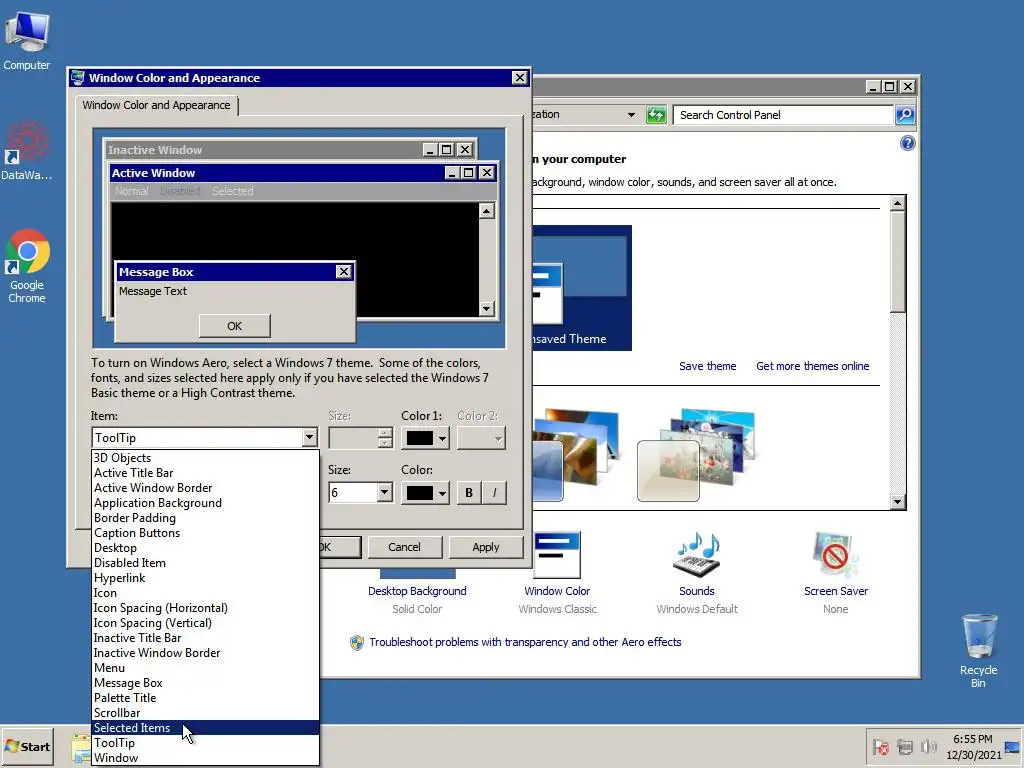Image resolution: width=1024 pixels, height=768 pixels.
Task: Open the address bar dropdown arrow in Control Panel
Action: coord(631,115)
